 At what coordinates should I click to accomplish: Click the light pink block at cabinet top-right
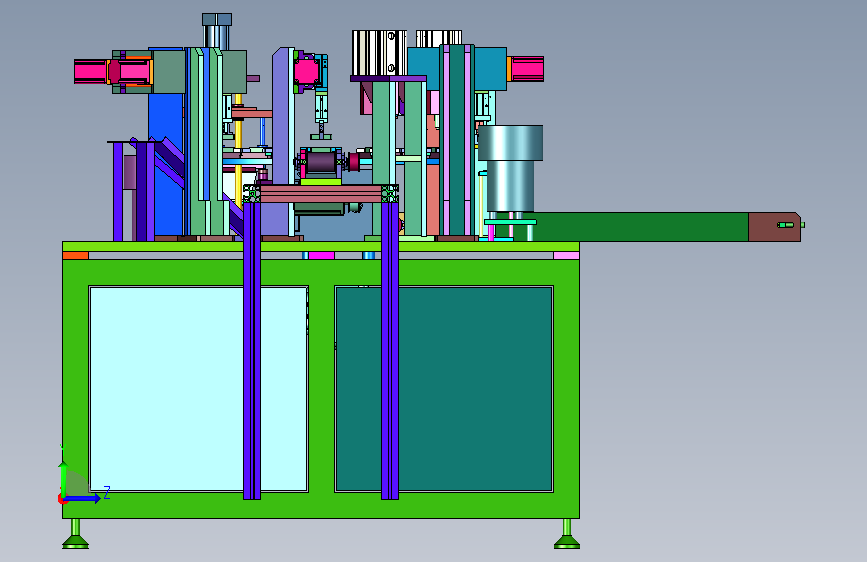566,256
